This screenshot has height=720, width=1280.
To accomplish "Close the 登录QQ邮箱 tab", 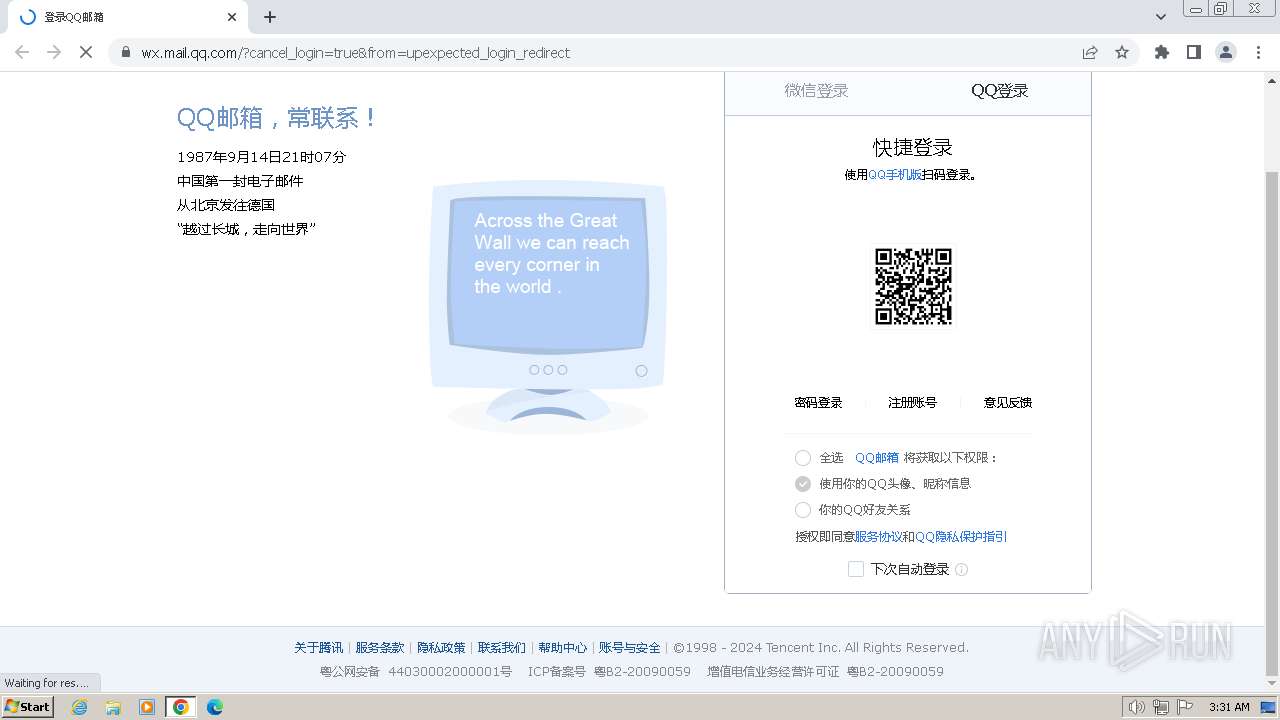I will [232, 17].
